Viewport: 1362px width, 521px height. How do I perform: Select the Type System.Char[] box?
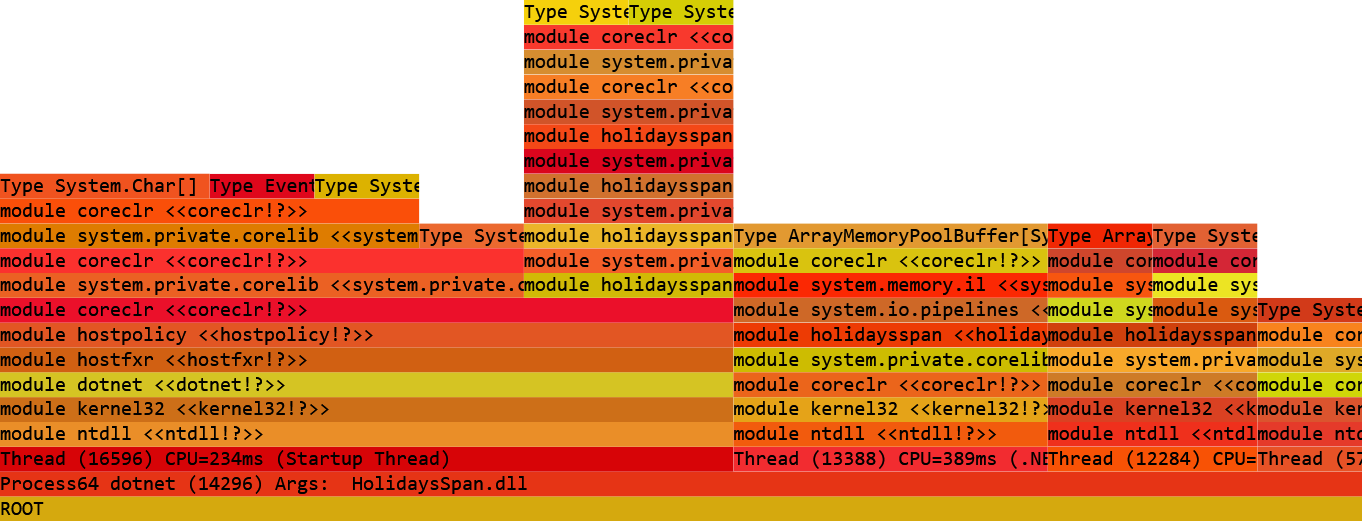click(x=105, y=186)
